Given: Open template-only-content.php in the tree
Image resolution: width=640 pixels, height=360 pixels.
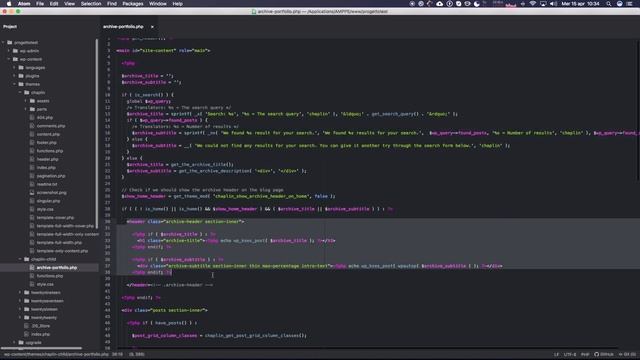Looking at the screenshot, I should coord(62,251).
